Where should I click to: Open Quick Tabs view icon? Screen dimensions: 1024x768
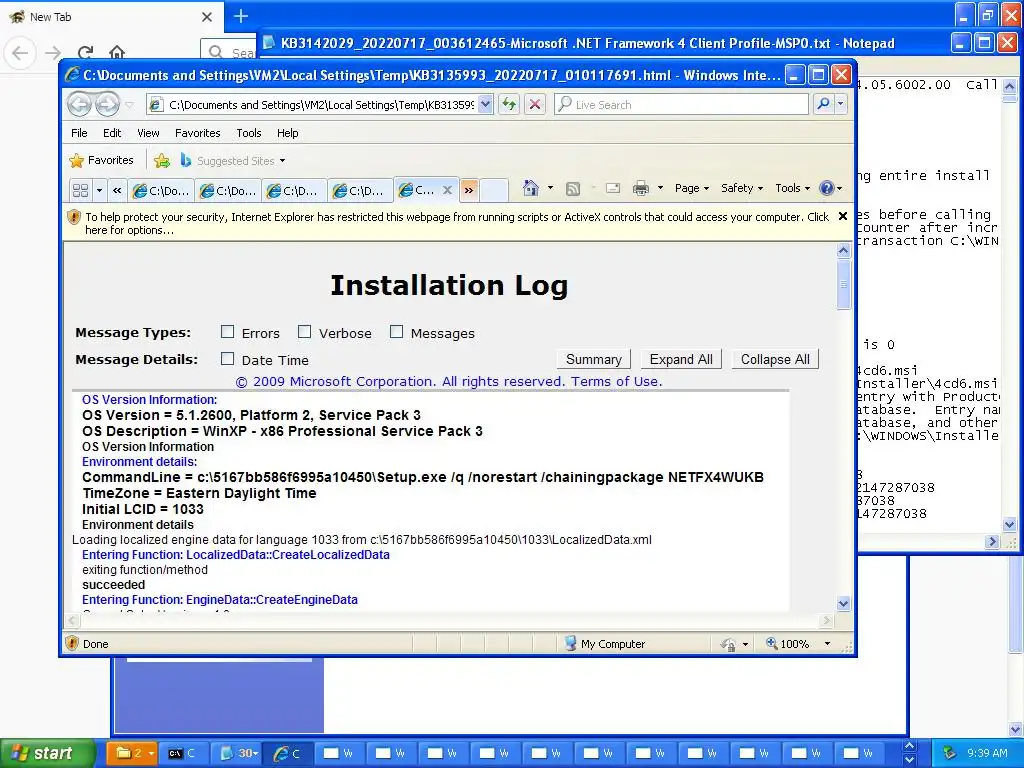(x=80, y=190)
